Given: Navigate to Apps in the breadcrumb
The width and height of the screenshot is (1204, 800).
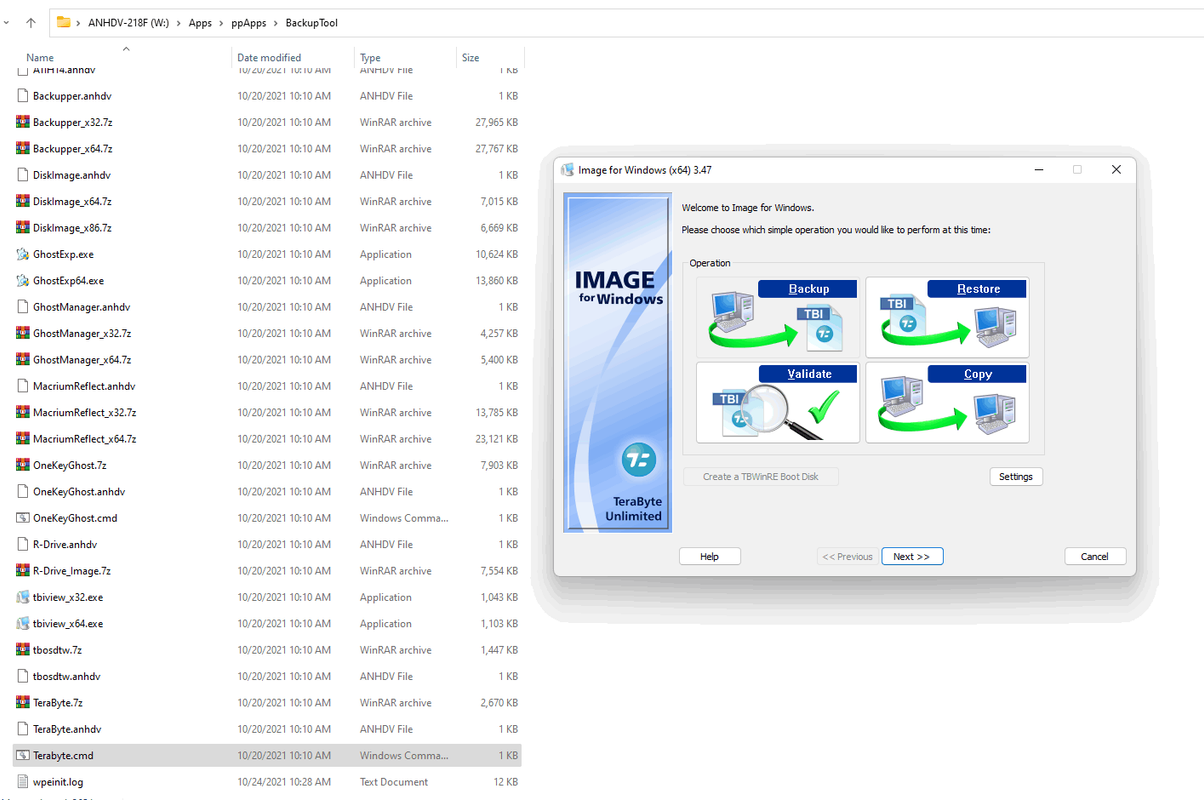Looking at the screenshot, I should point(200,23).
